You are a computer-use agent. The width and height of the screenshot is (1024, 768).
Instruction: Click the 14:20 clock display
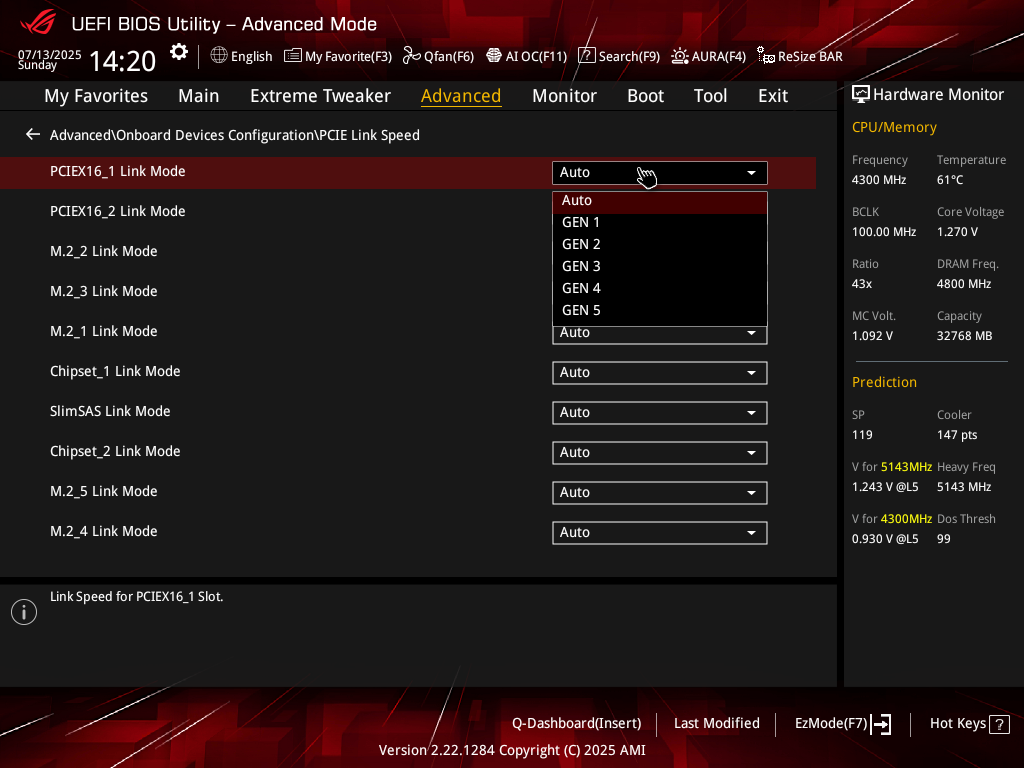coord(122,61)
